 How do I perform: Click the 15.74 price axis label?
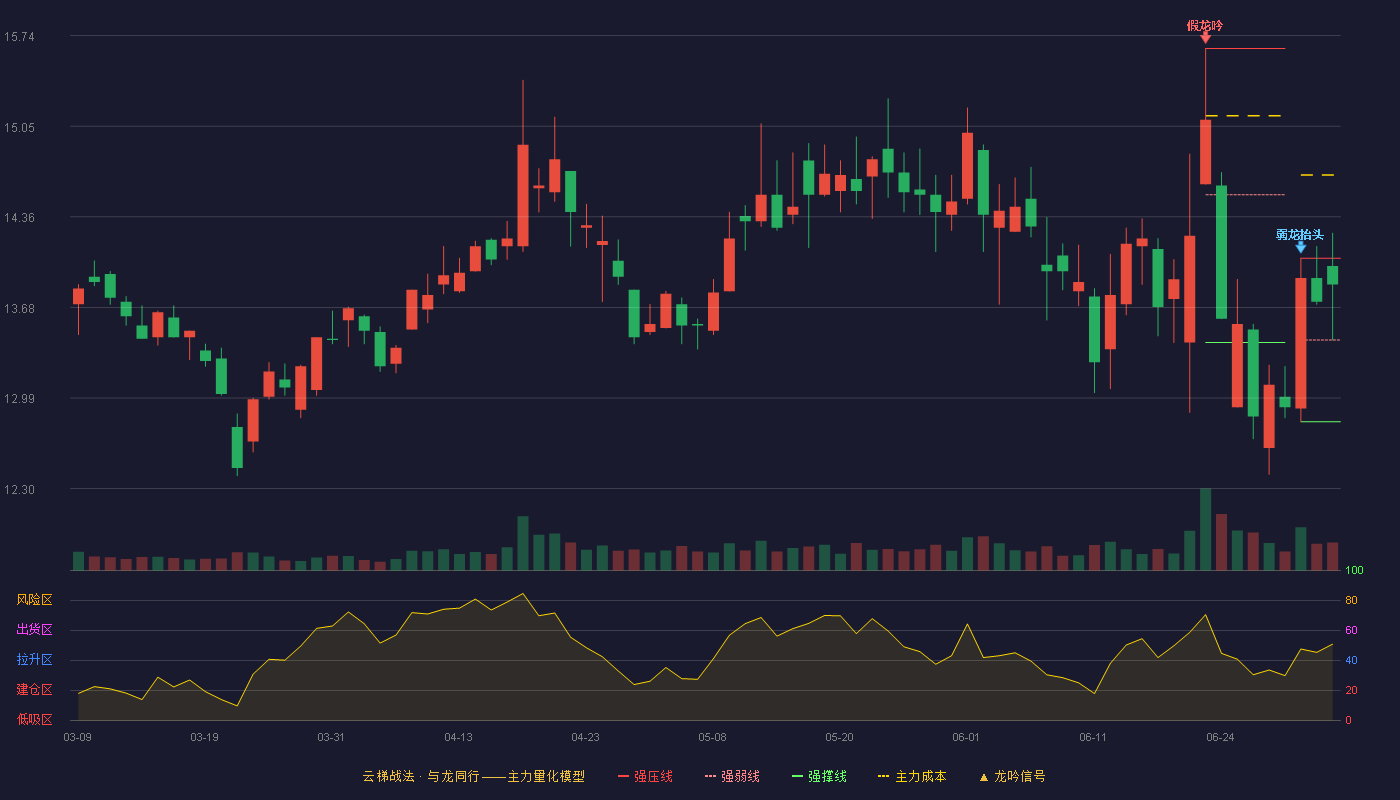click(19, 37)
